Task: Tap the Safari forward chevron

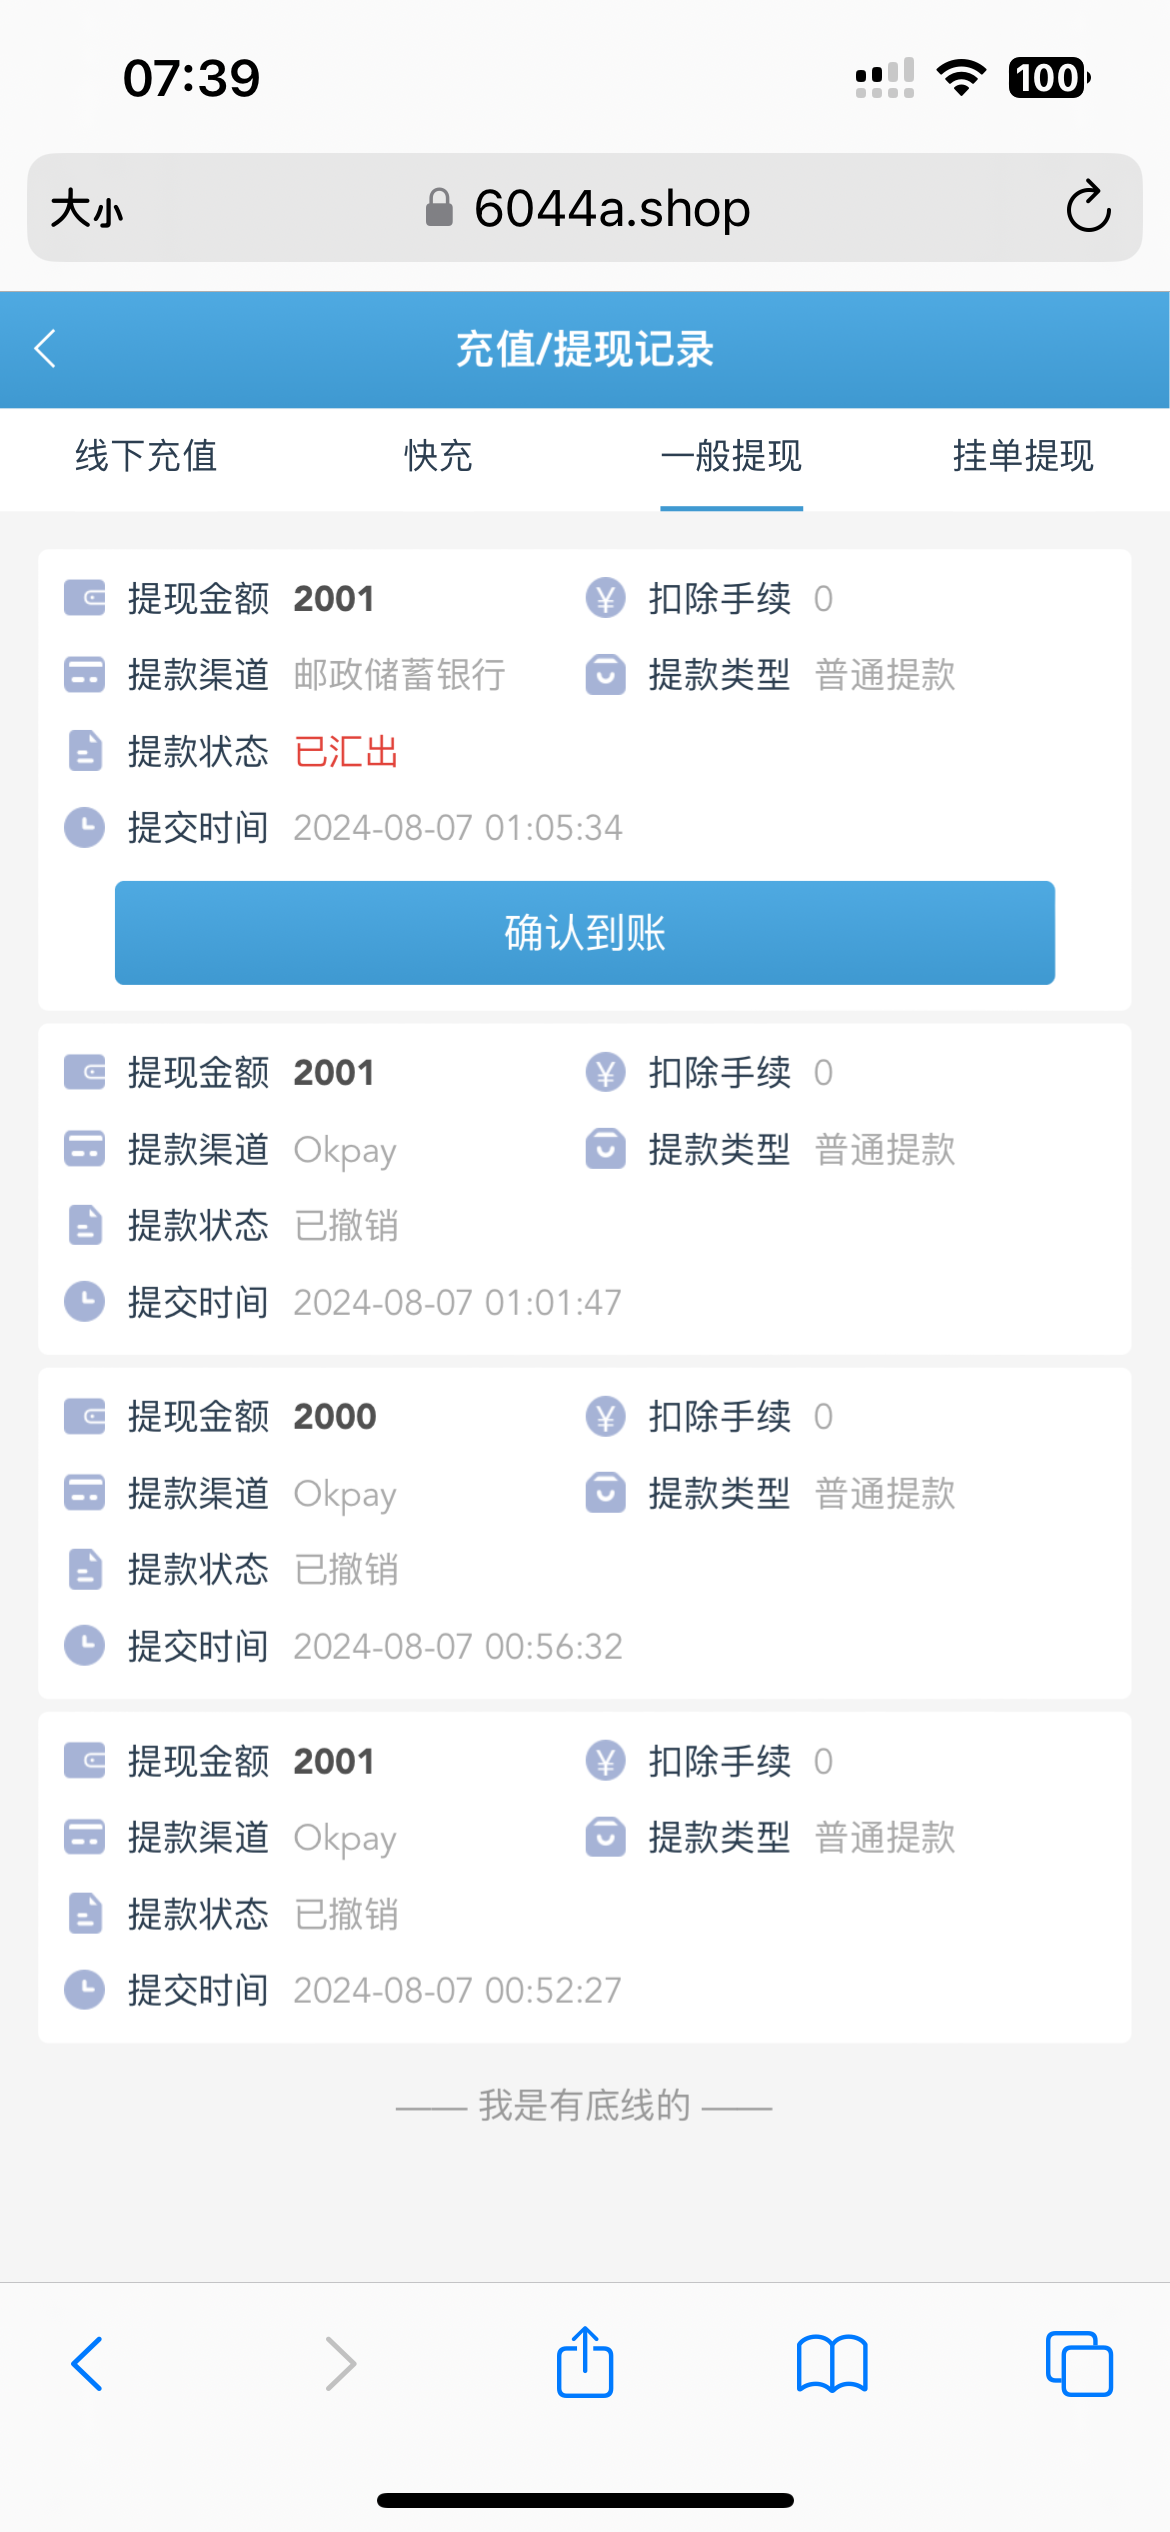Action: [x=341, y=2363]
